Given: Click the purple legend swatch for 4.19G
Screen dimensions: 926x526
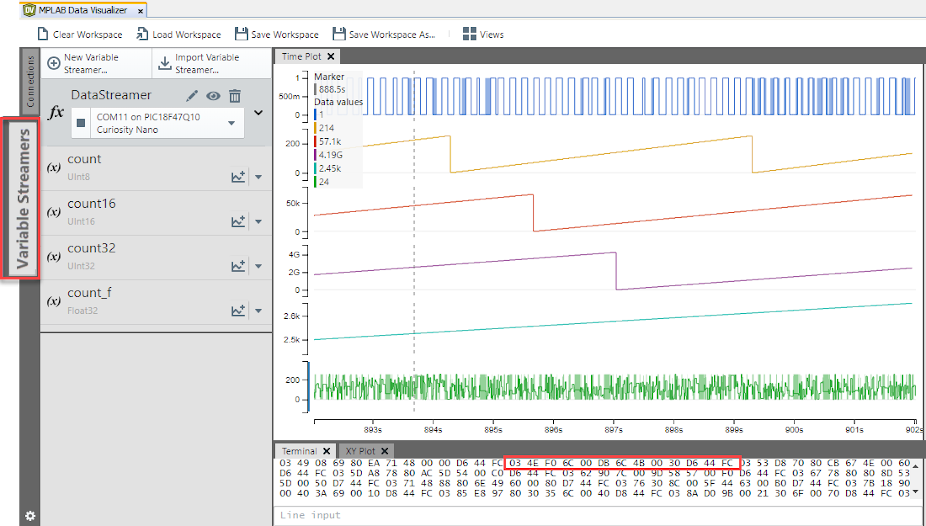Looking at the screenshot, I should (315, 155).
